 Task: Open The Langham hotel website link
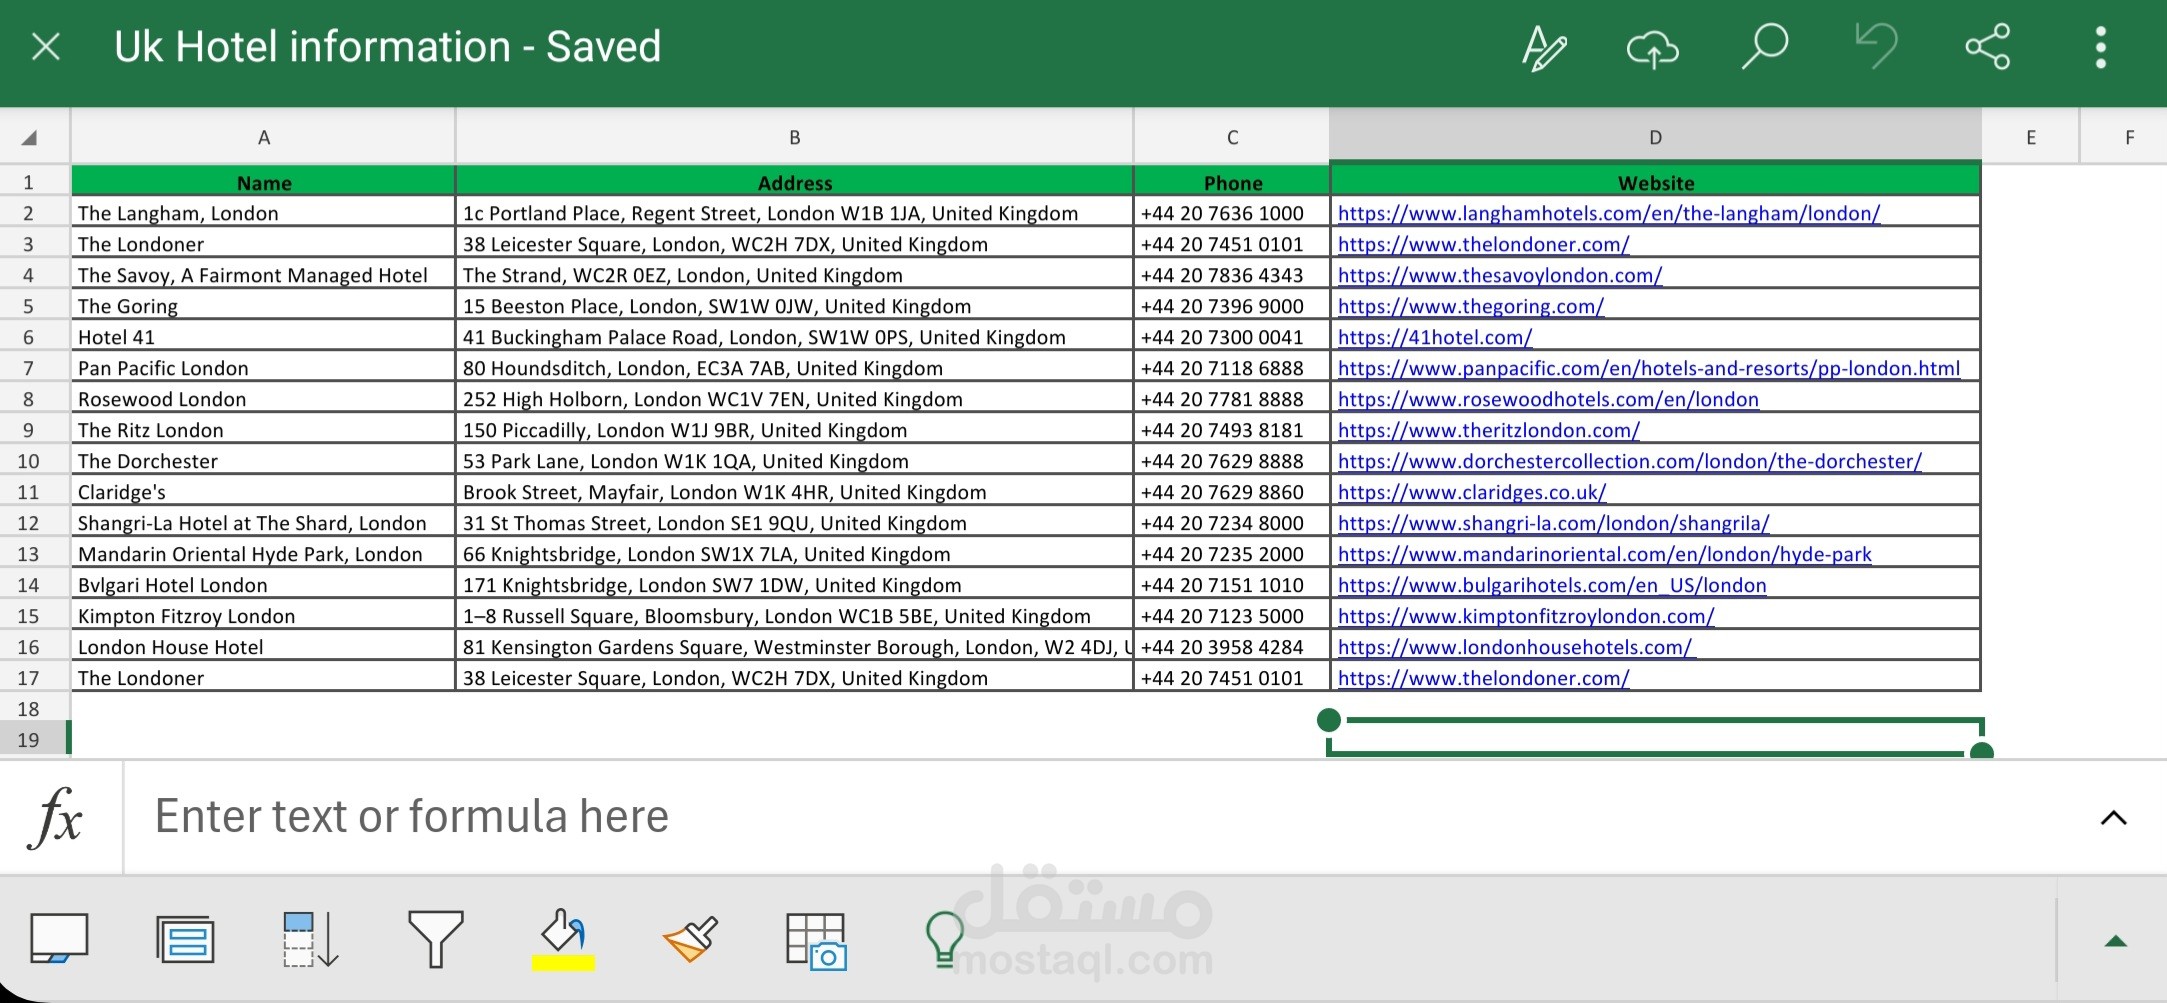click(x=1608, y=213)
